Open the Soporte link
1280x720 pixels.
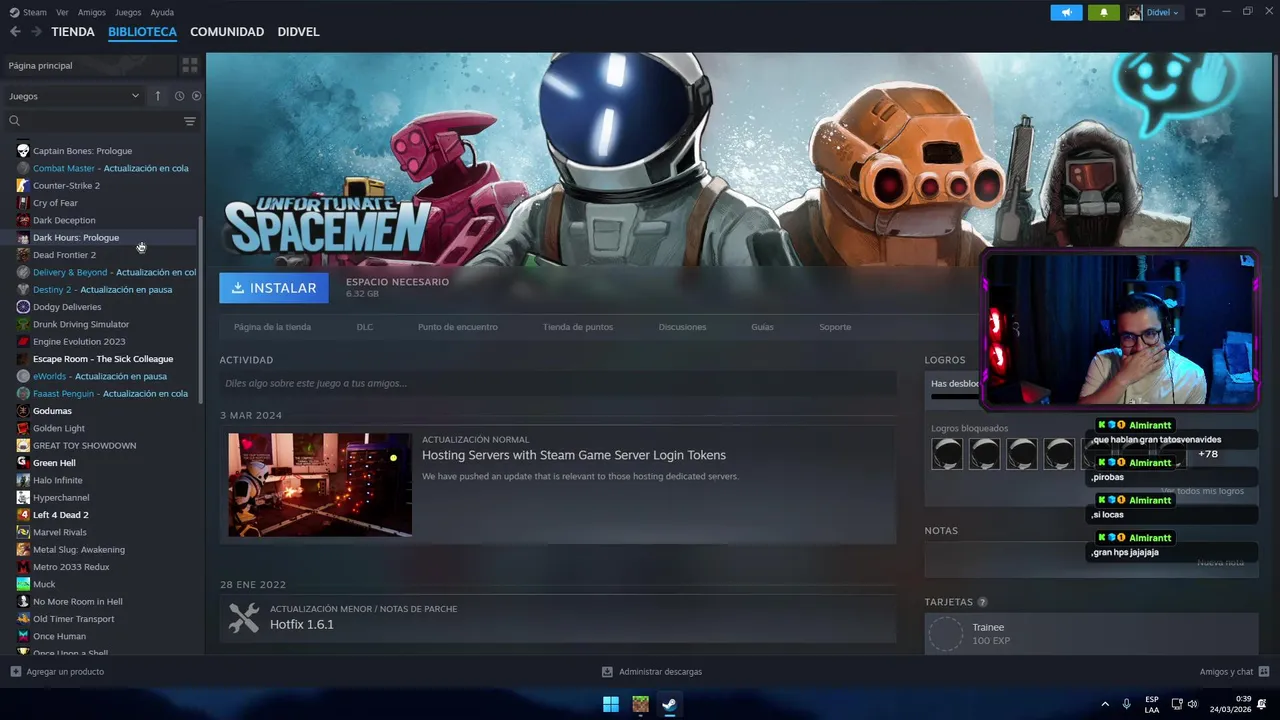point(835,327)
